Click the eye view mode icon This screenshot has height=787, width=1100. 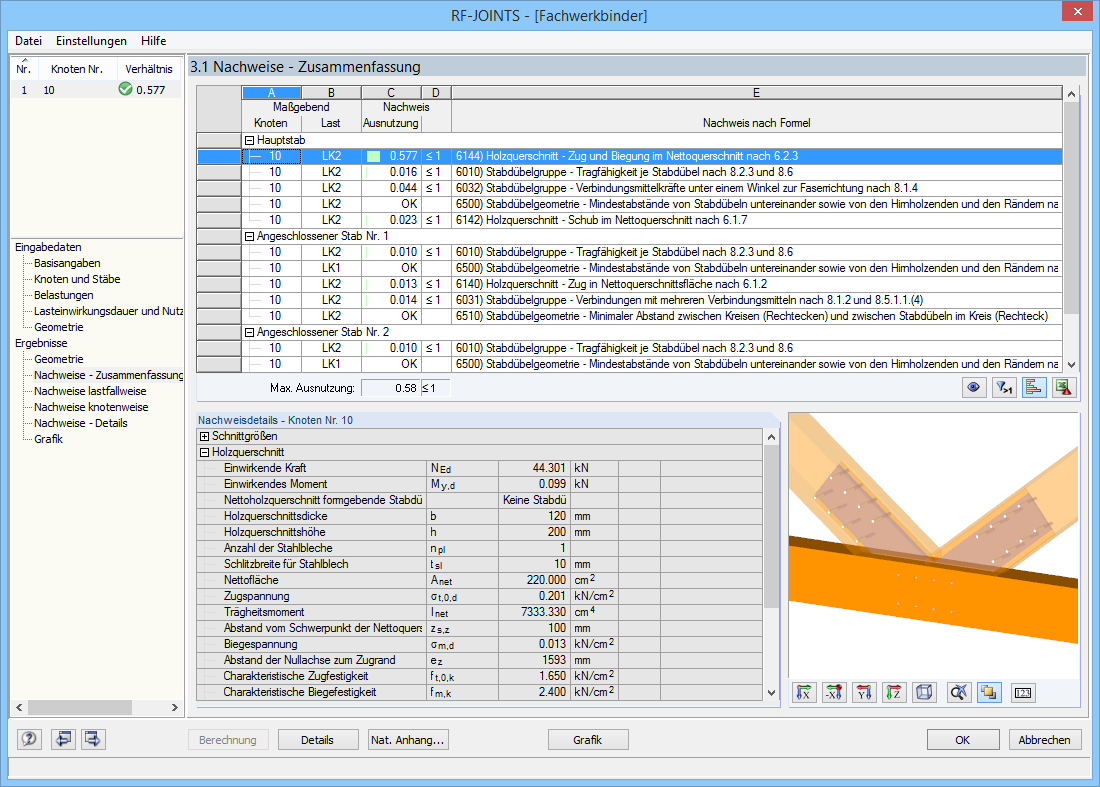[973, 387]
